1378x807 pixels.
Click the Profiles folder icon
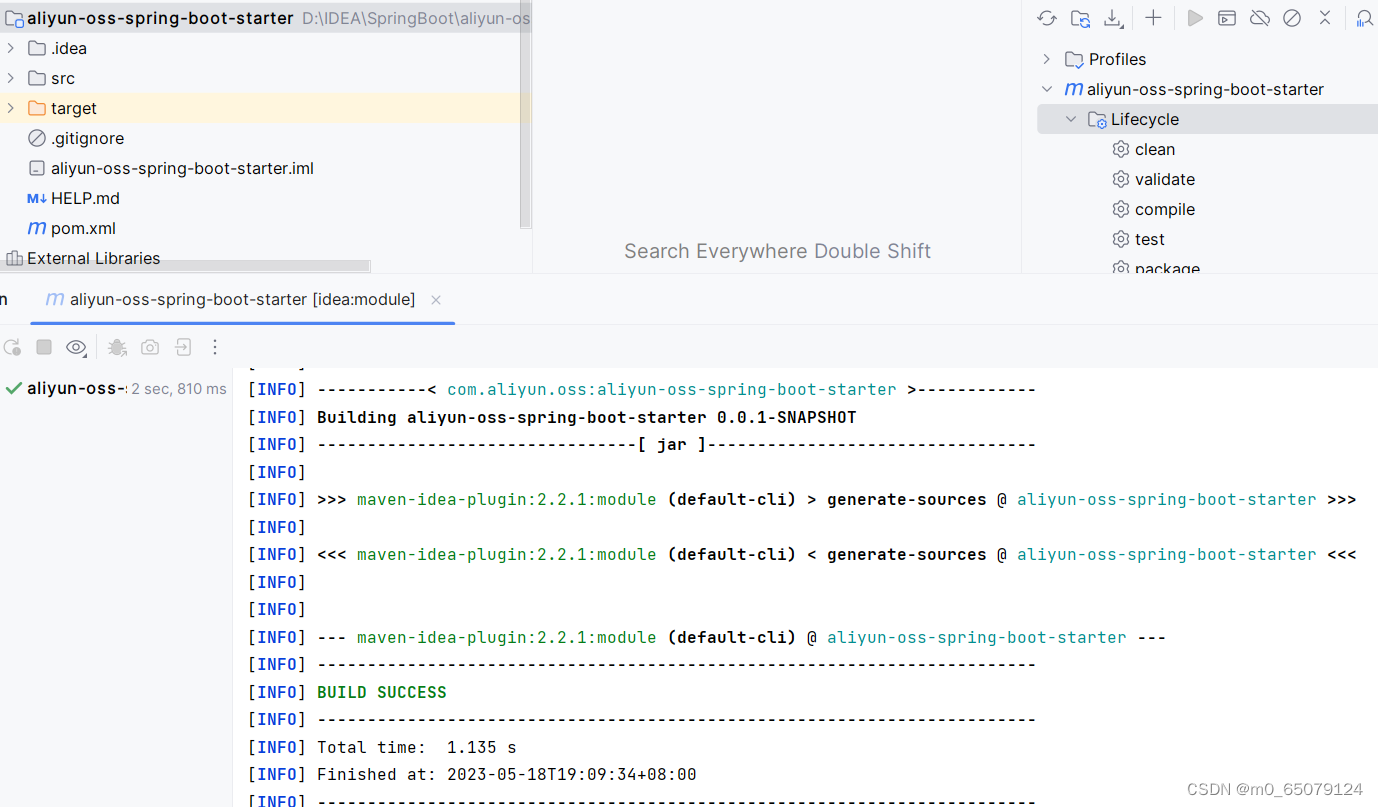pos(1074,59)
